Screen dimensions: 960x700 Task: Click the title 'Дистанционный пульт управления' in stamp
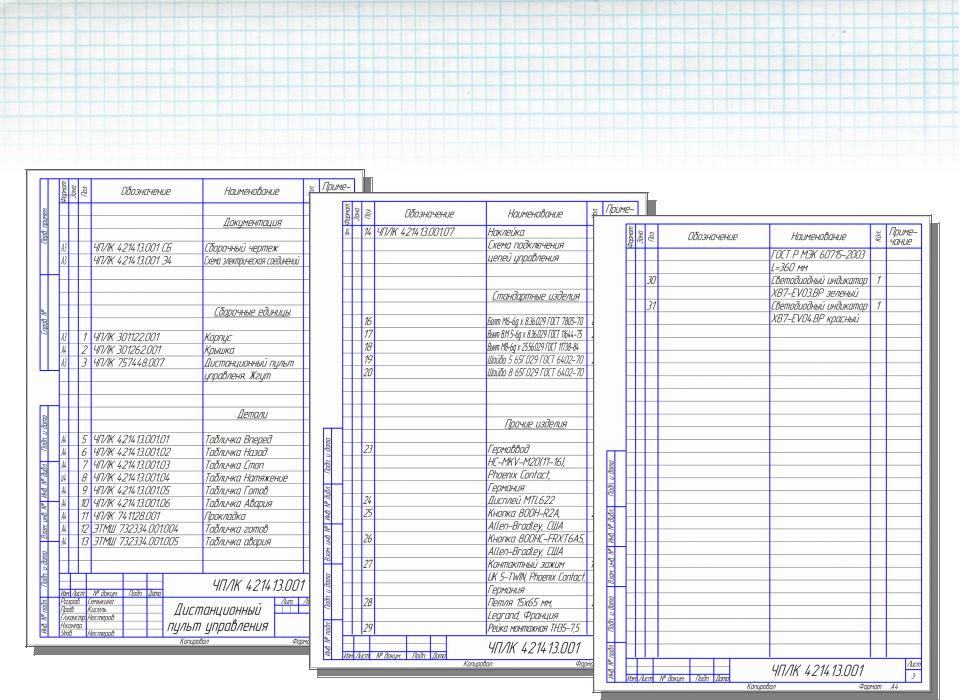click(218, 618)
